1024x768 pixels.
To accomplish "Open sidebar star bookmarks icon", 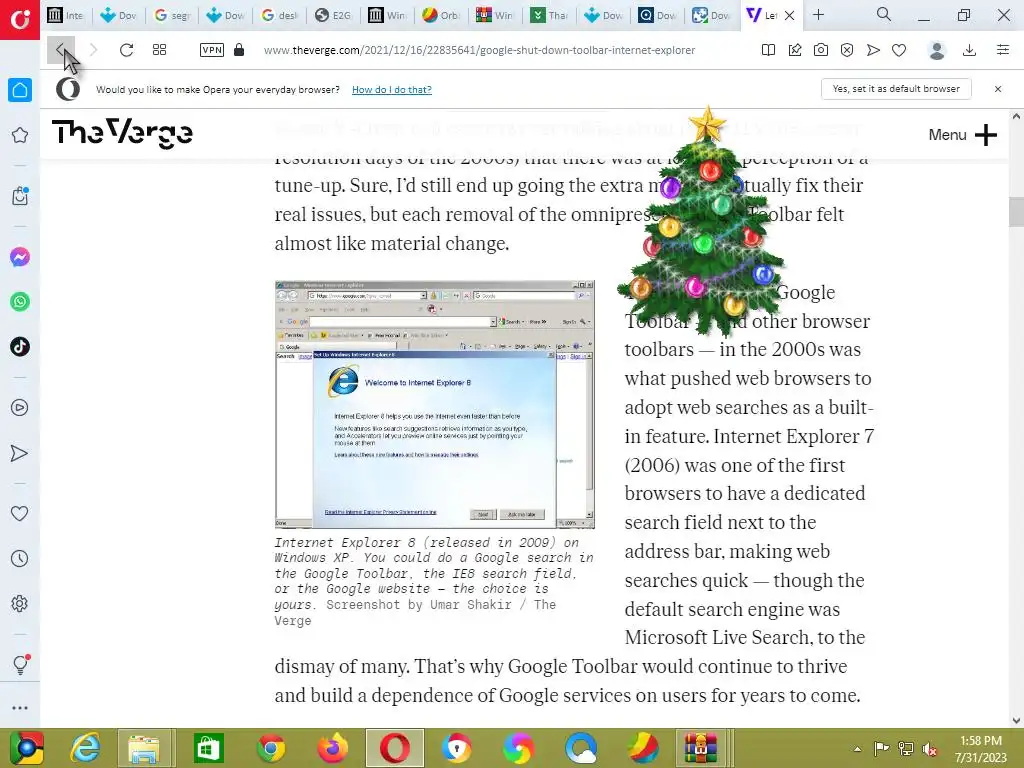I will [x=20, y=135].
